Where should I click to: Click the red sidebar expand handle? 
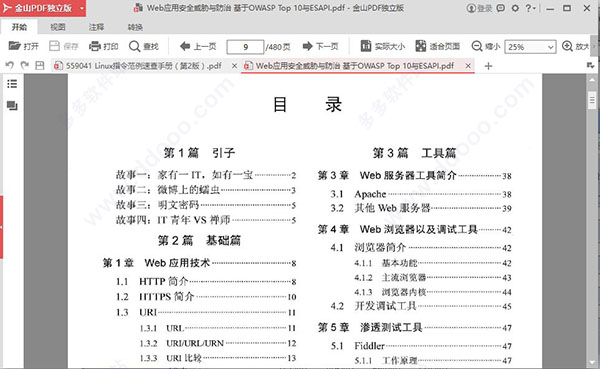pyautogui.click(x=2, y=227)
